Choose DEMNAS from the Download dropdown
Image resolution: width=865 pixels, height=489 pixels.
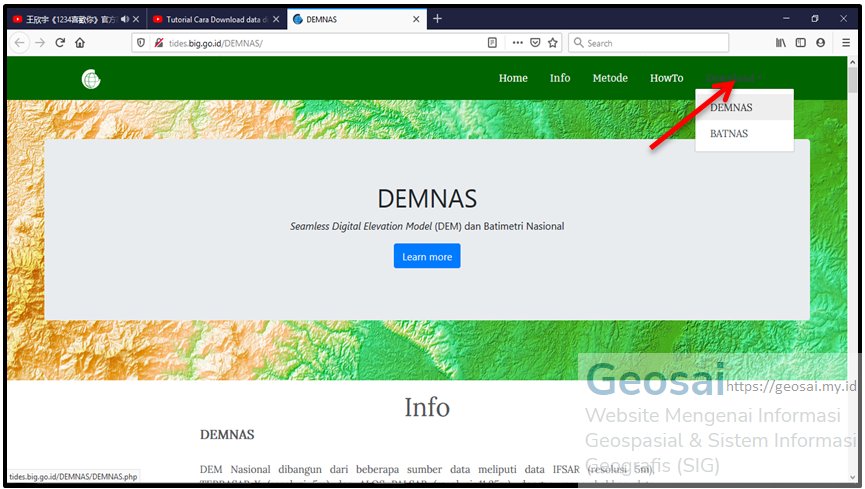click(744, 107)
